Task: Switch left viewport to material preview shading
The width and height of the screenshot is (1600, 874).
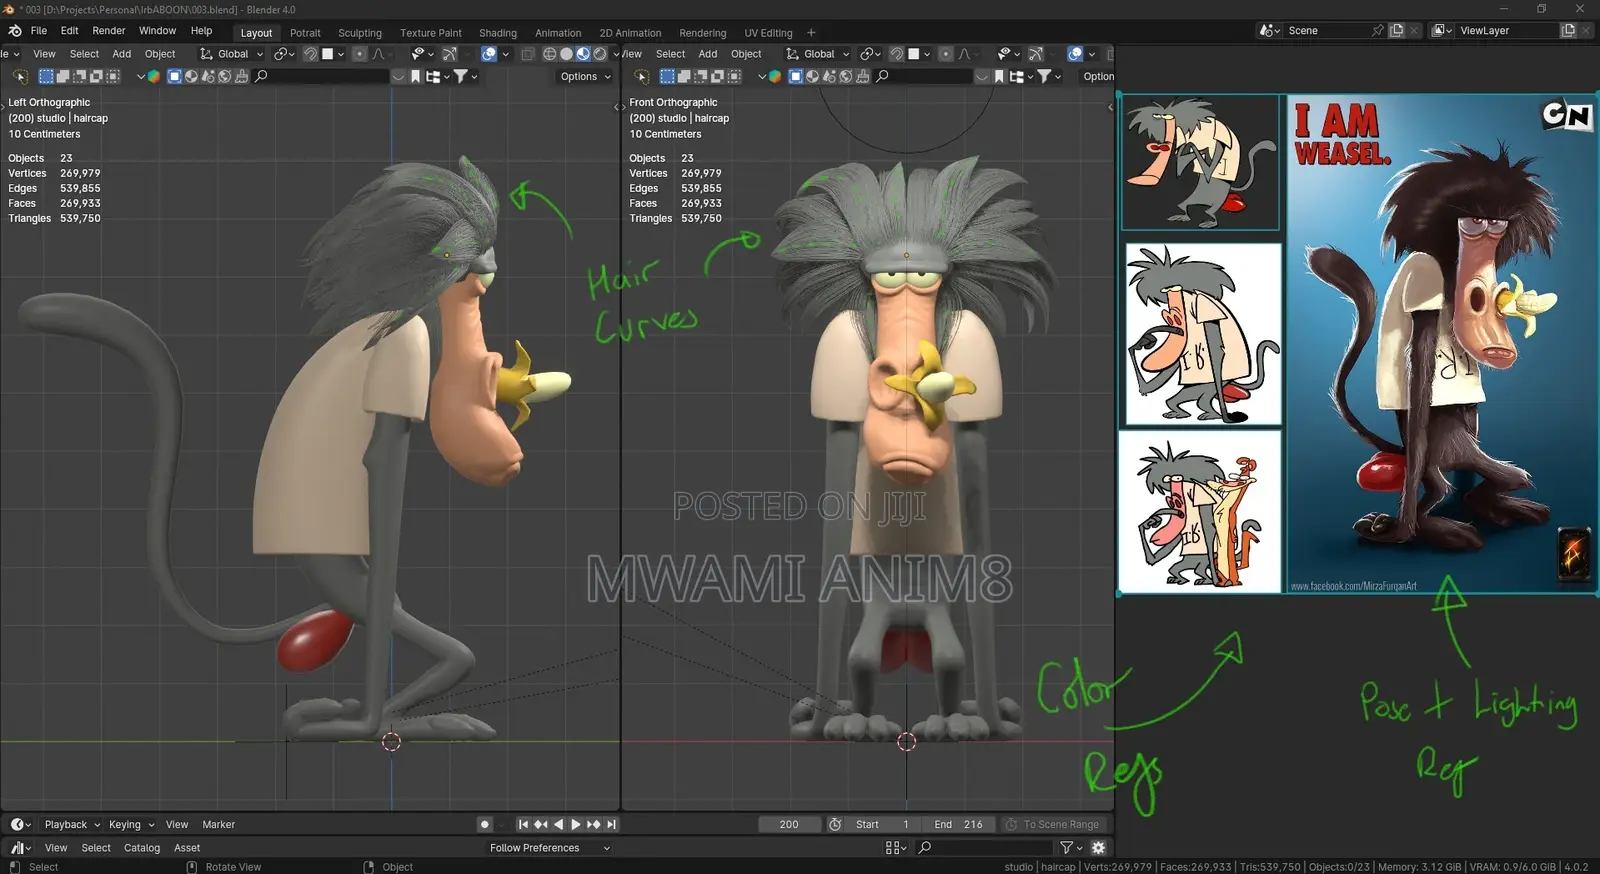Action: click(x=583, y=54)
